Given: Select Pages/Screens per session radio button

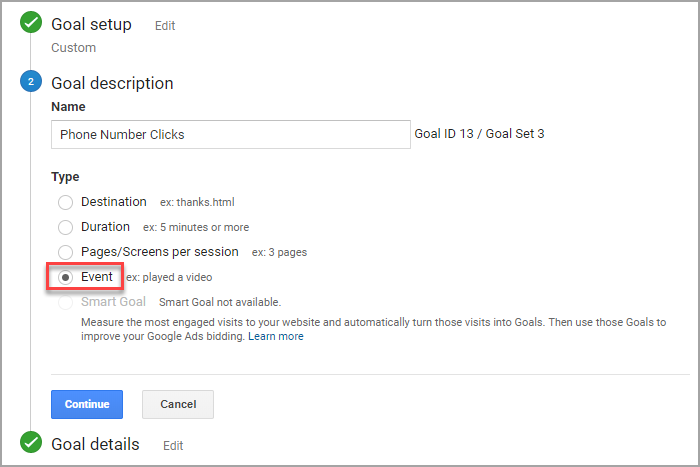Looking at the screenshot, I should tap(65, 252).
